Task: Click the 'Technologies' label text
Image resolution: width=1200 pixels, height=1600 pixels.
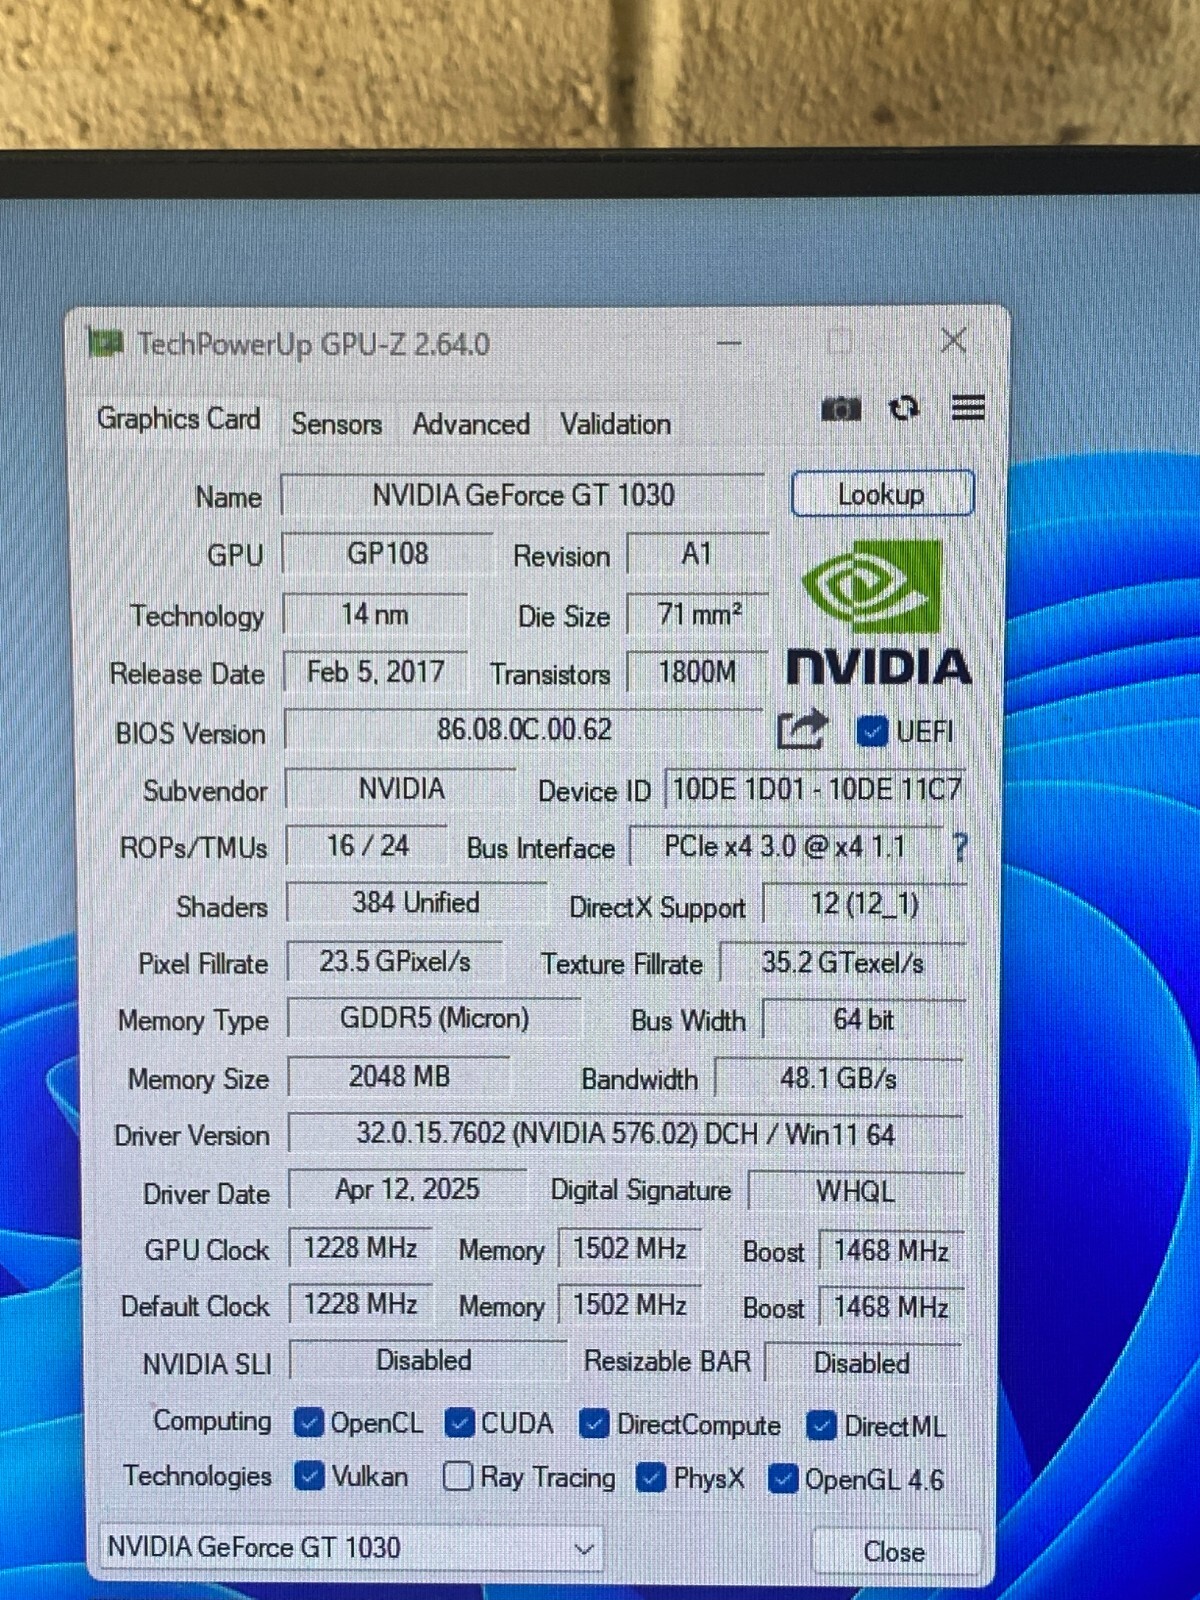Action: [197, 1476]
